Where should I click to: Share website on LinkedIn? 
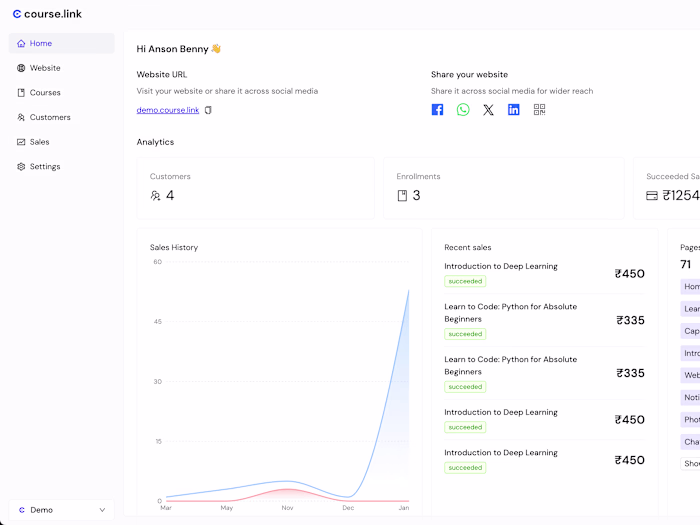coord(514,110)
